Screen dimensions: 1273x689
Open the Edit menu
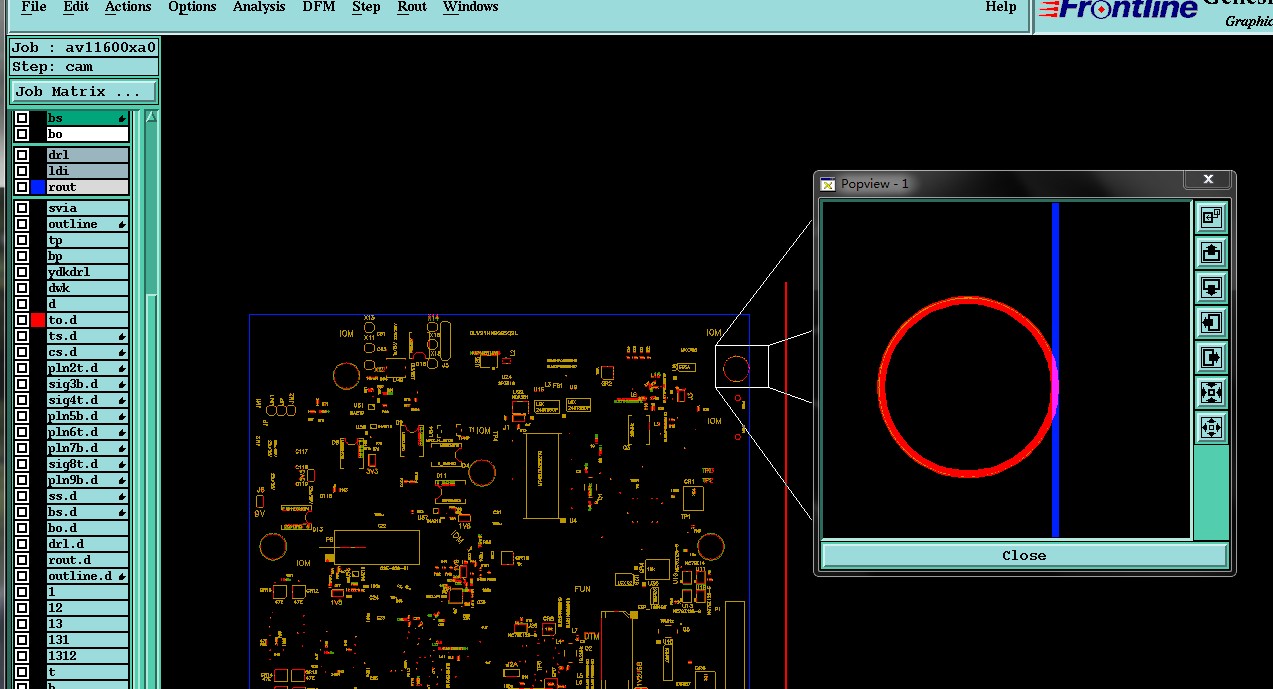[76, 7]
